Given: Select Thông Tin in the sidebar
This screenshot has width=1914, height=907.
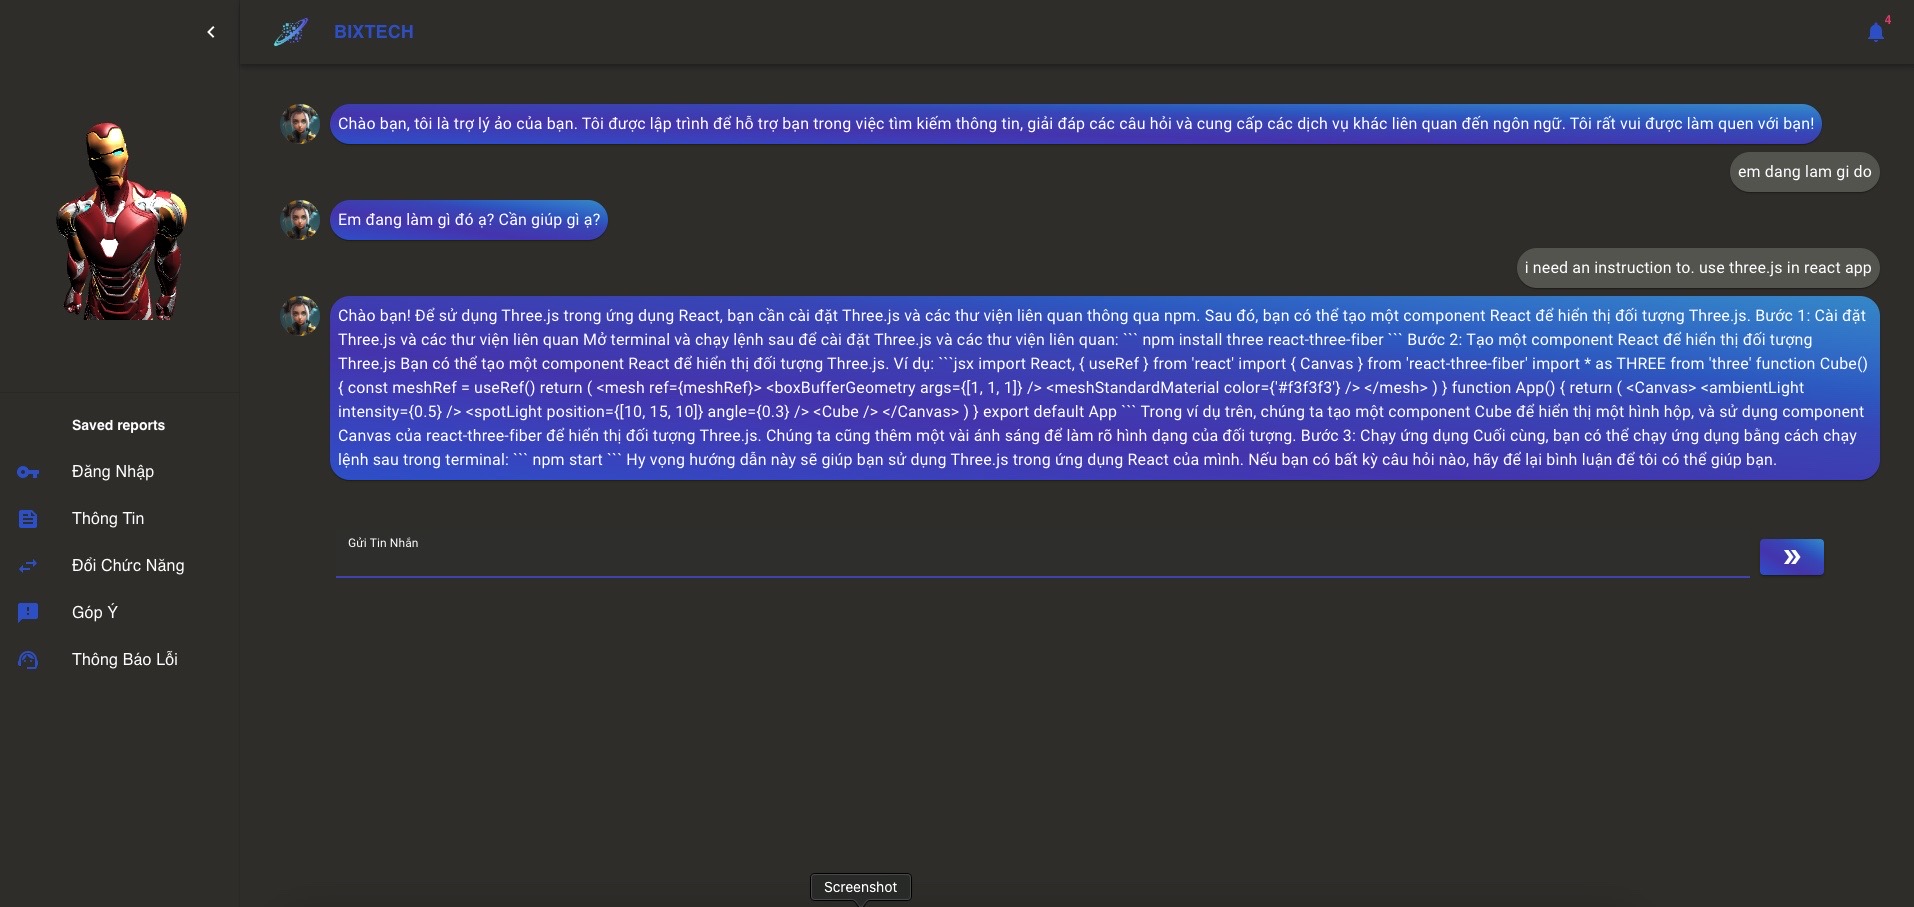Looking at the screenshot, I should click(108, 519).
